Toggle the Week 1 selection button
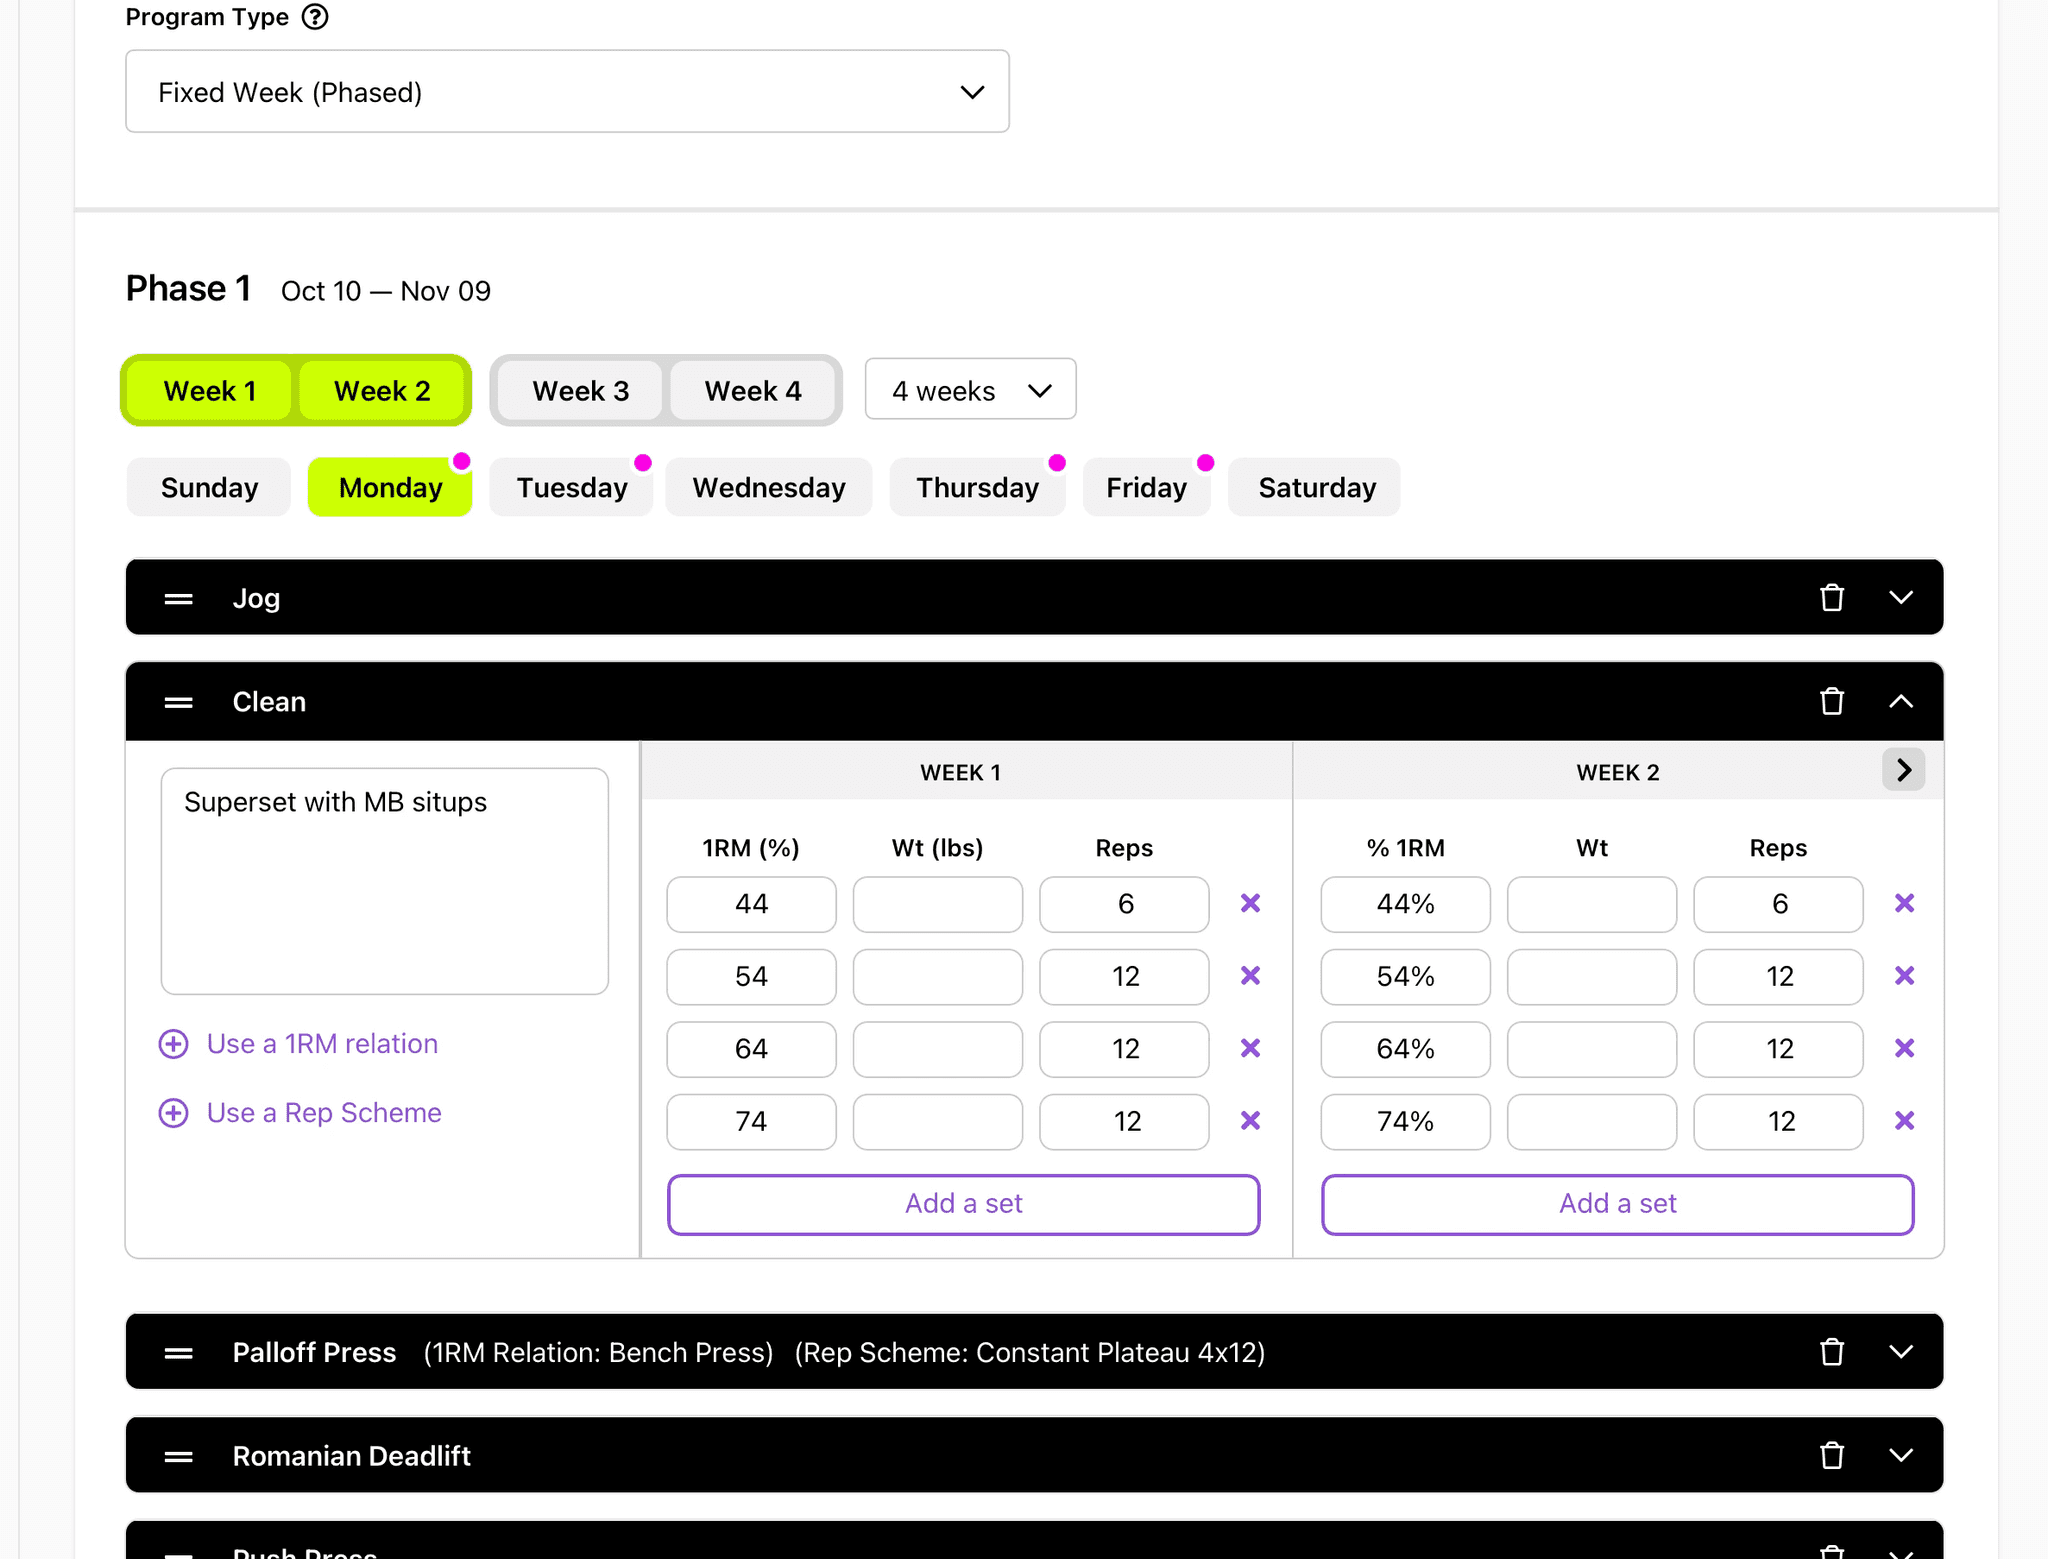The image size is (2048, 1559). tap(210, 391)
